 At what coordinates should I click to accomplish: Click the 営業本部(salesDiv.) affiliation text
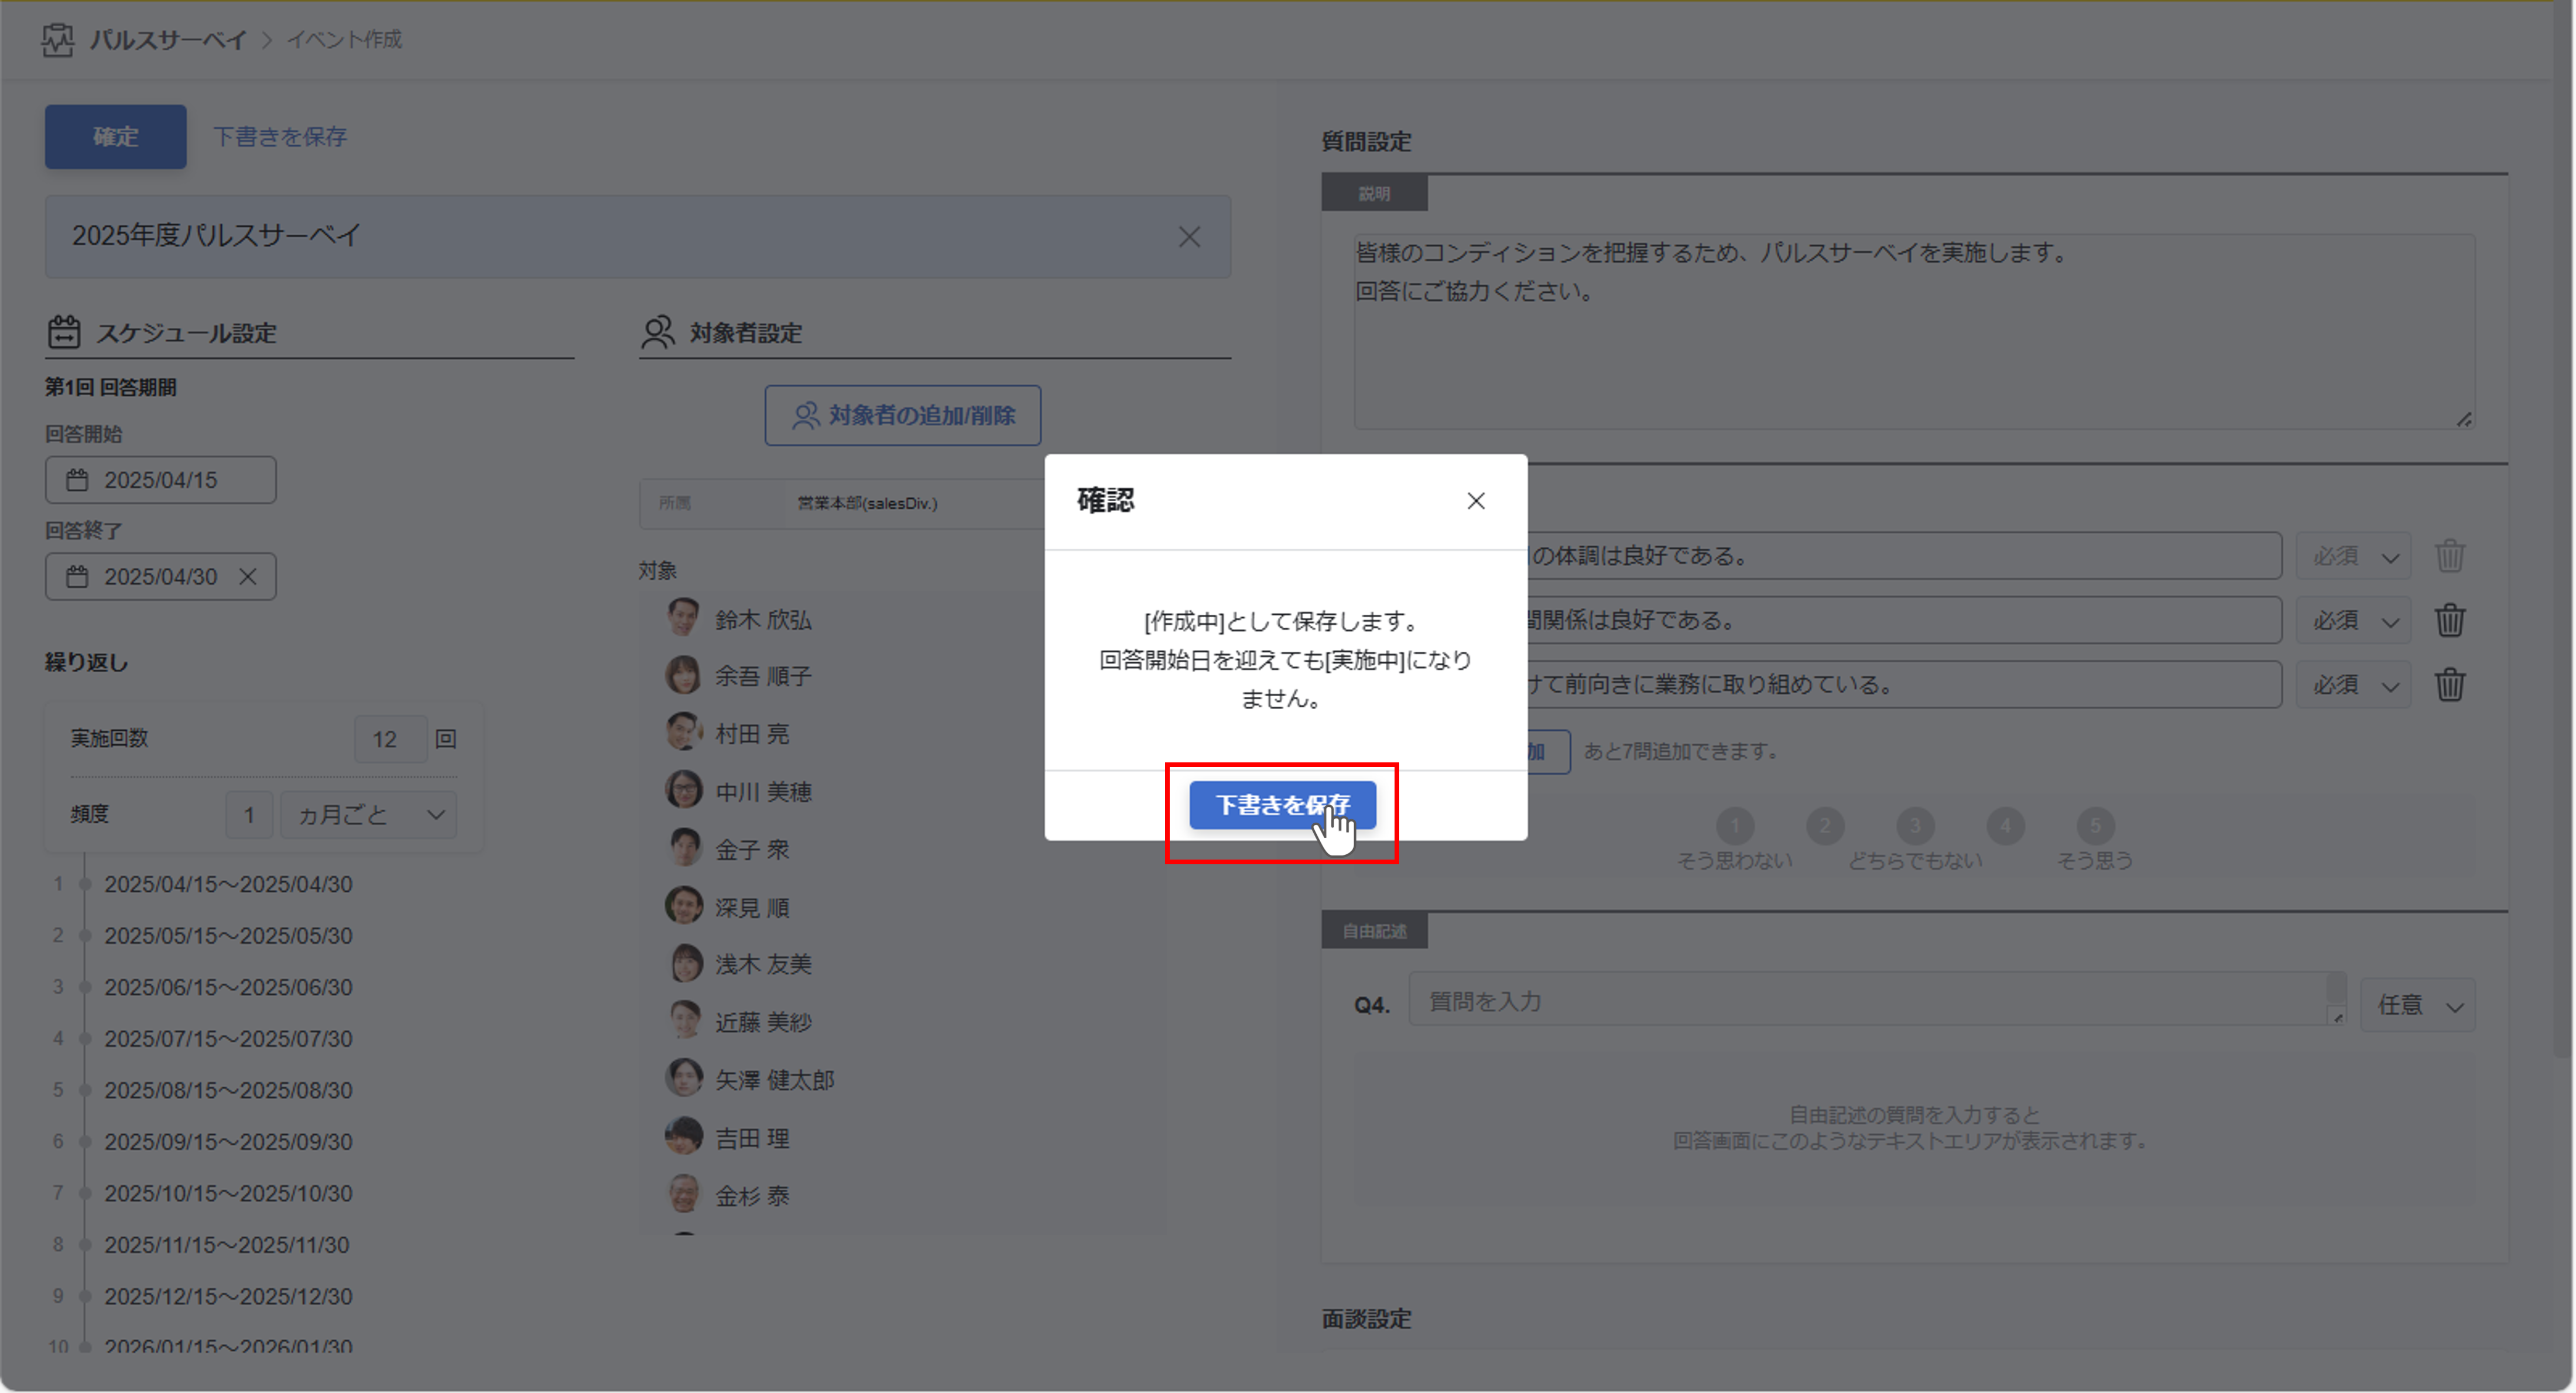[867, 503]
